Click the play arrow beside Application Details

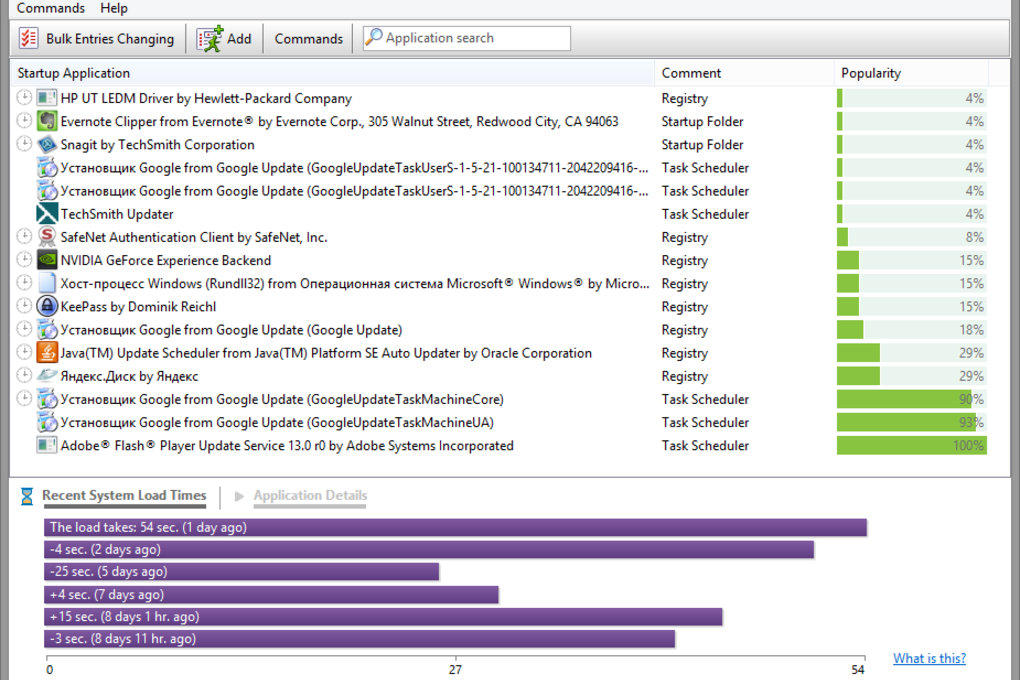pos(239,496)
